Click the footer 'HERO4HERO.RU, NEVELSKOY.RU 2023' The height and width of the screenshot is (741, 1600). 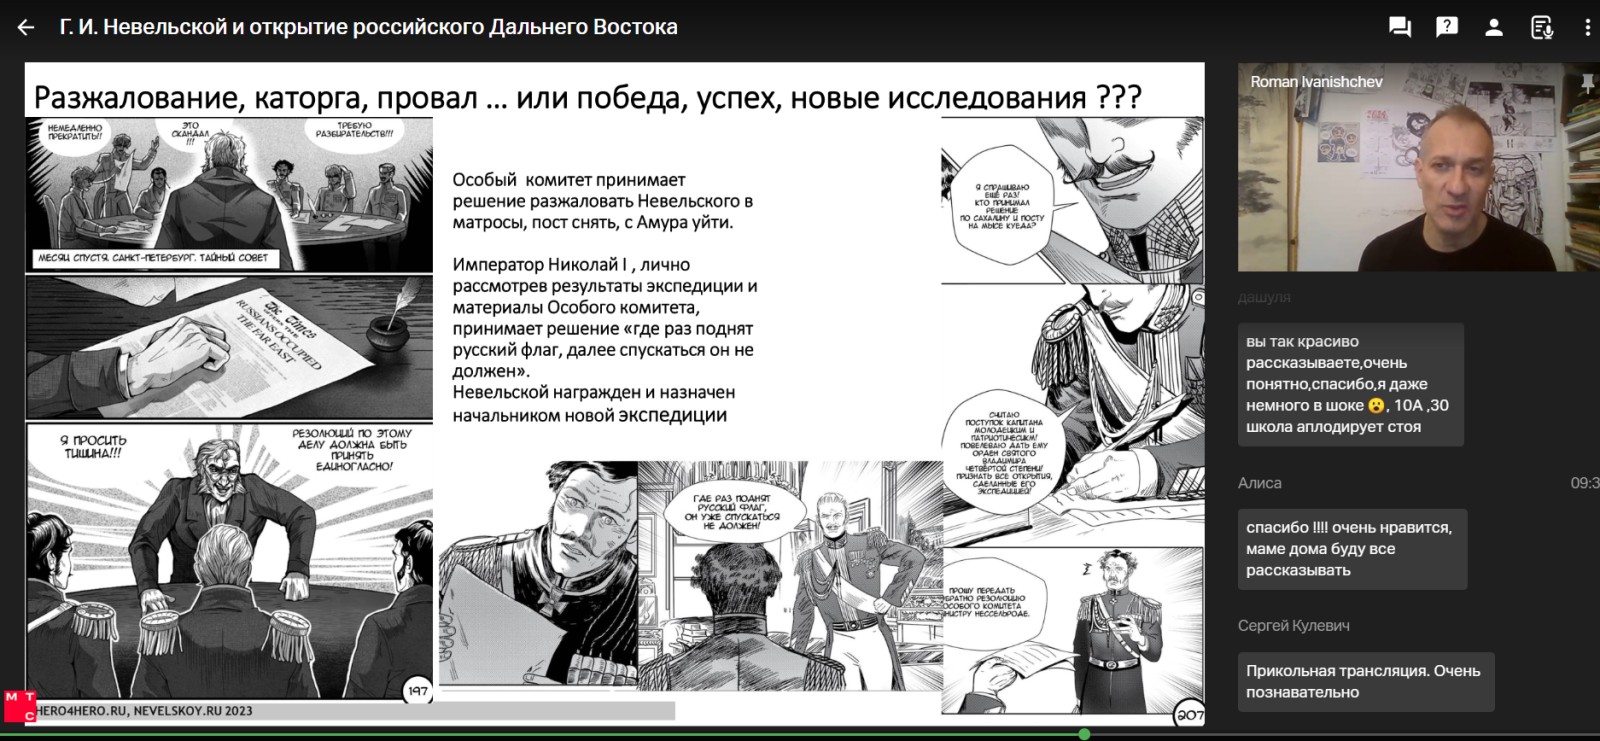(145, 711)
